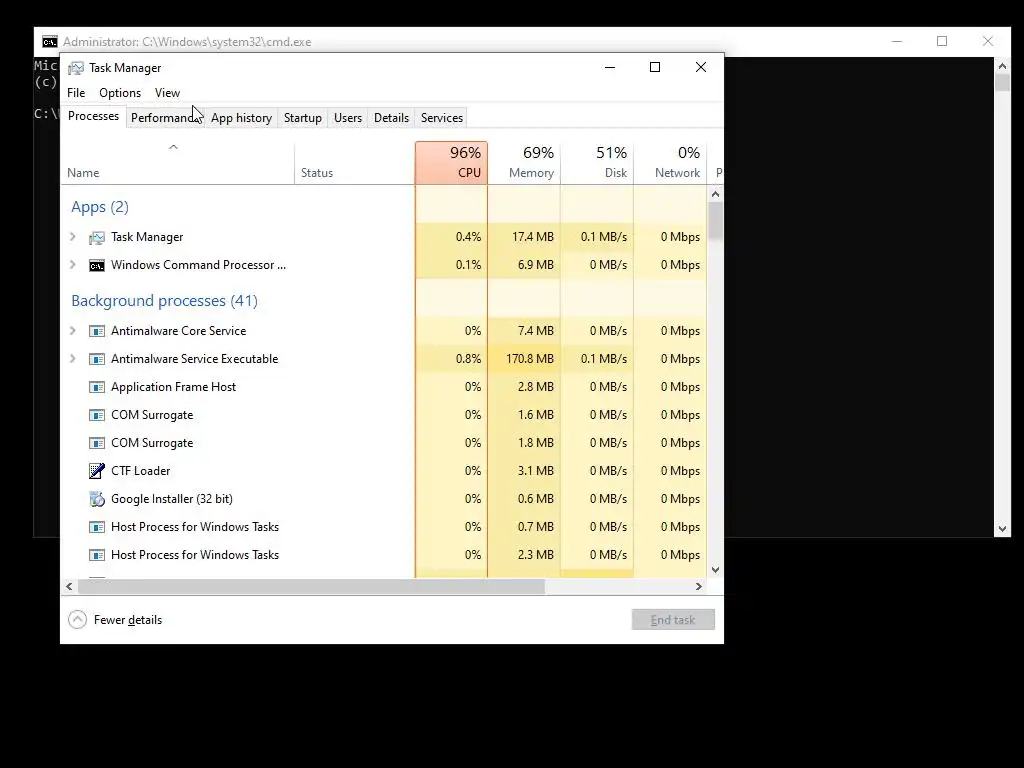The height and width of the screenshot is (768, 1024).
Task: Expand the Antimalware Service Executable entry
Action: pyautogui.click(x=72, y=359)
